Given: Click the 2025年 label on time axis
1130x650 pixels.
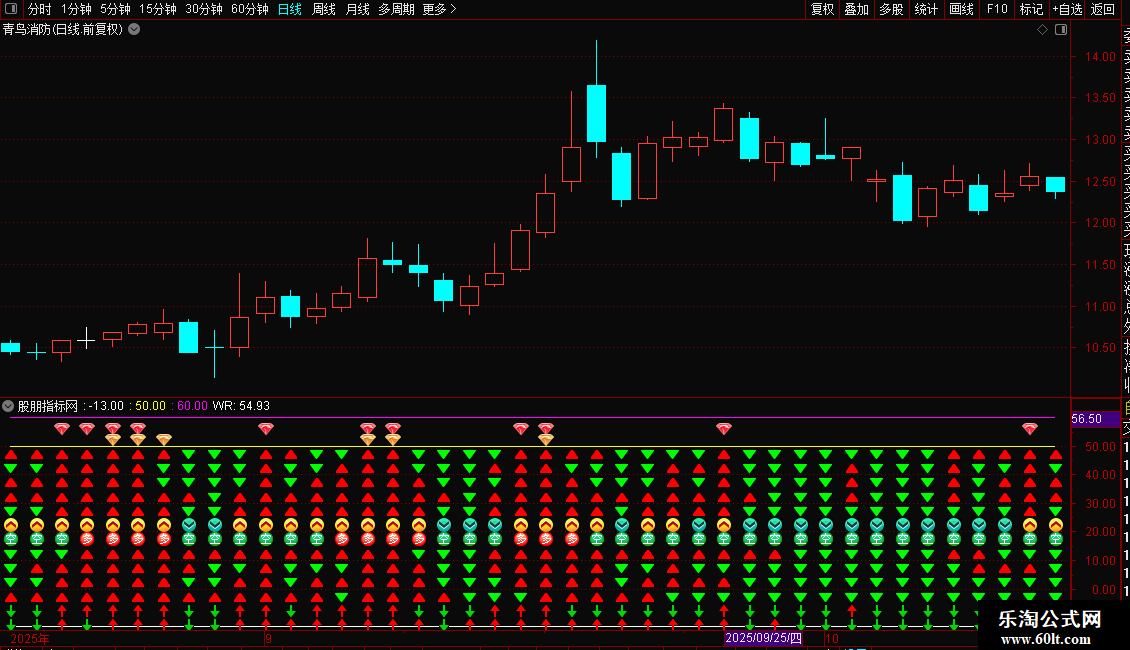Looking at the screenshot, I should click(30, 638).
